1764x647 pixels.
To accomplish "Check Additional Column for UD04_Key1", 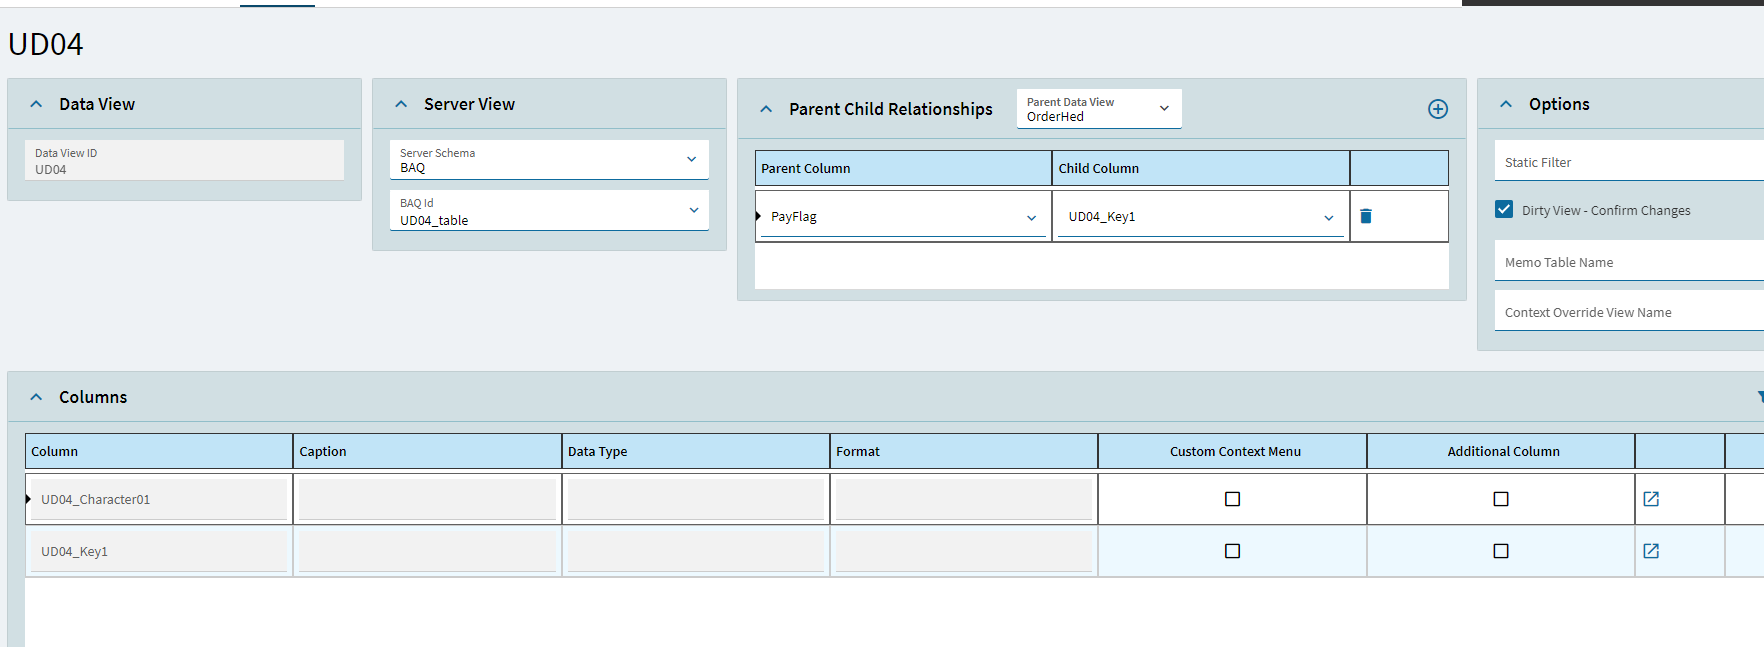I will [x=1500, y=551].
